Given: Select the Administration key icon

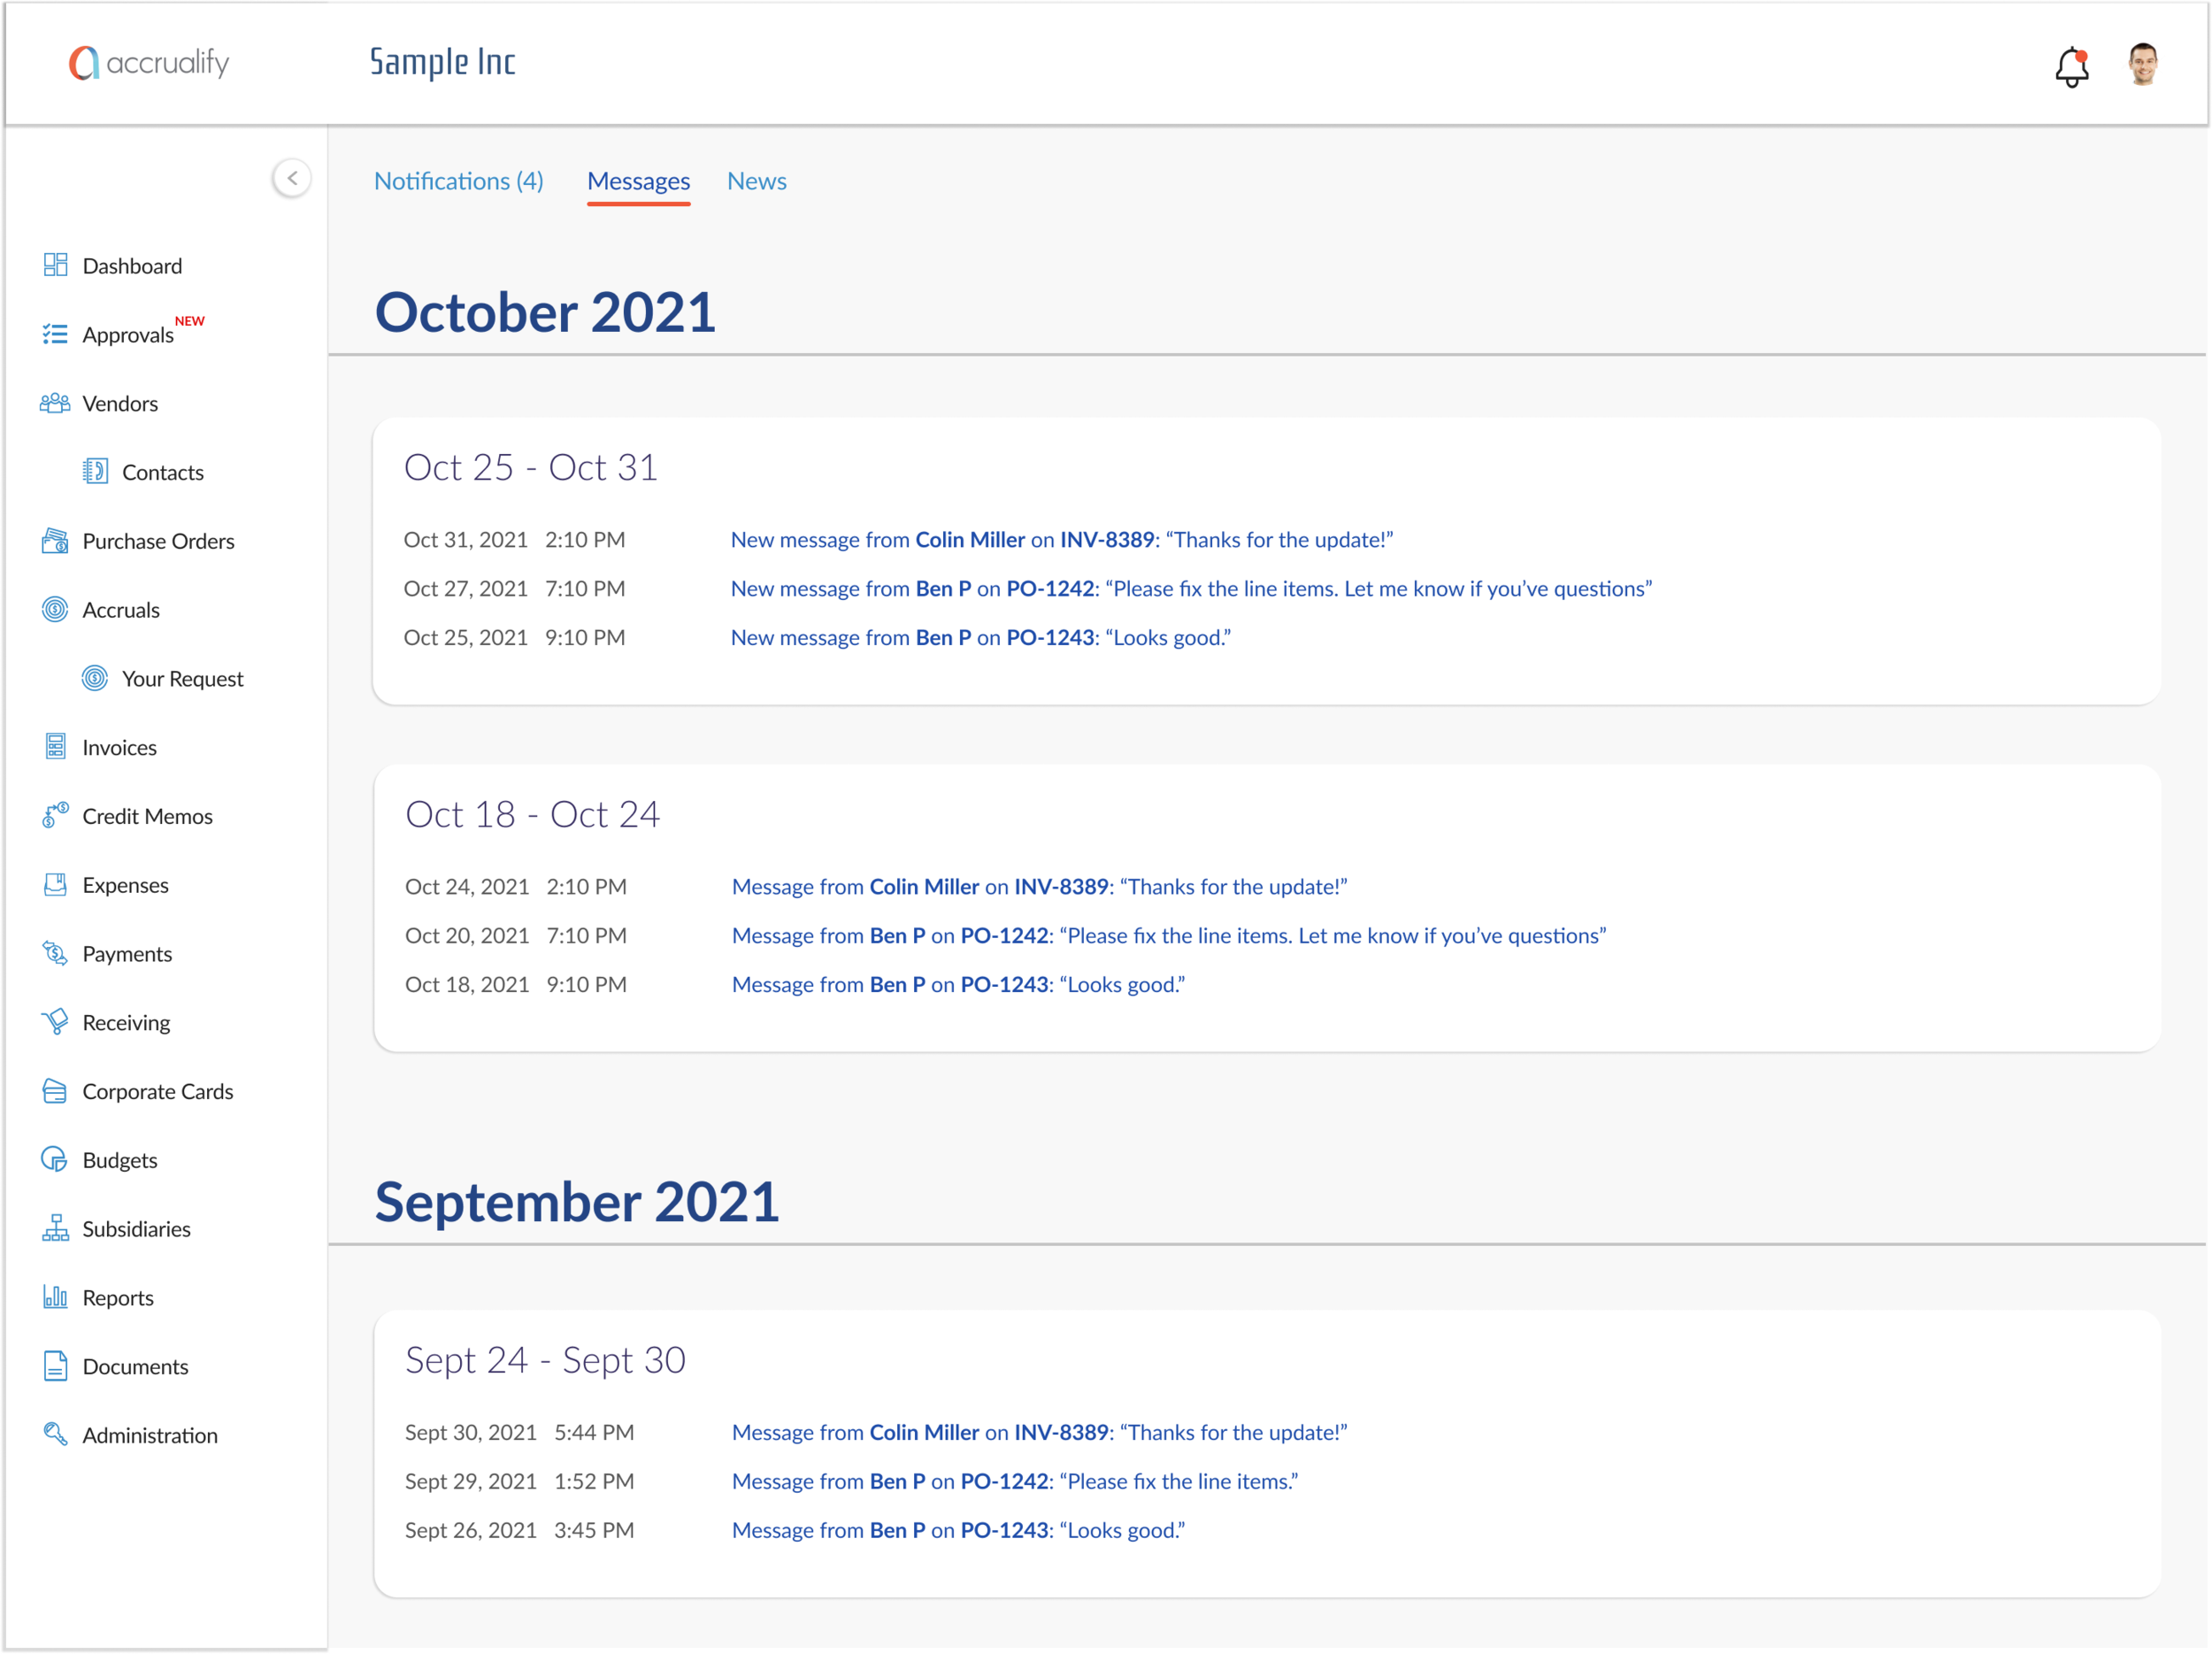Looking at the screenshot, I should pos(55,1434).
